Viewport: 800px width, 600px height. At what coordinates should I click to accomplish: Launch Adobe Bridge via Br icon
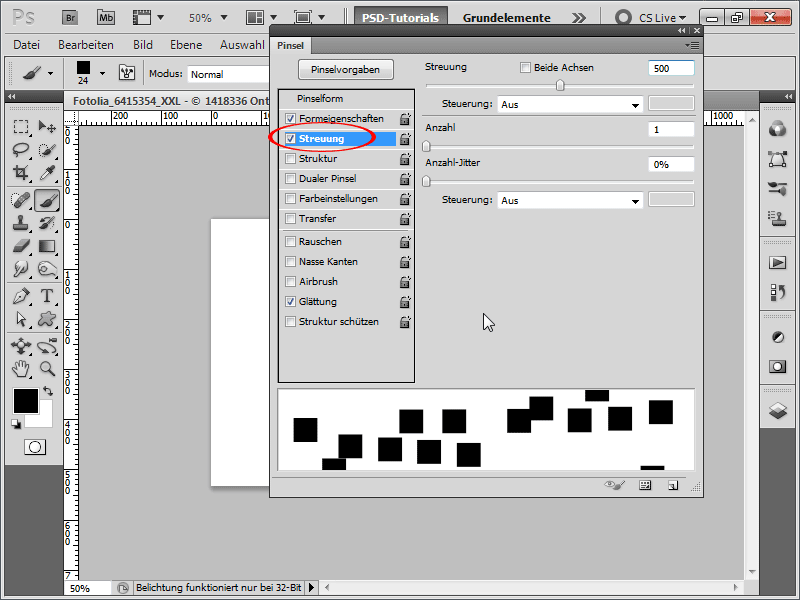click(x=70, y=18)
